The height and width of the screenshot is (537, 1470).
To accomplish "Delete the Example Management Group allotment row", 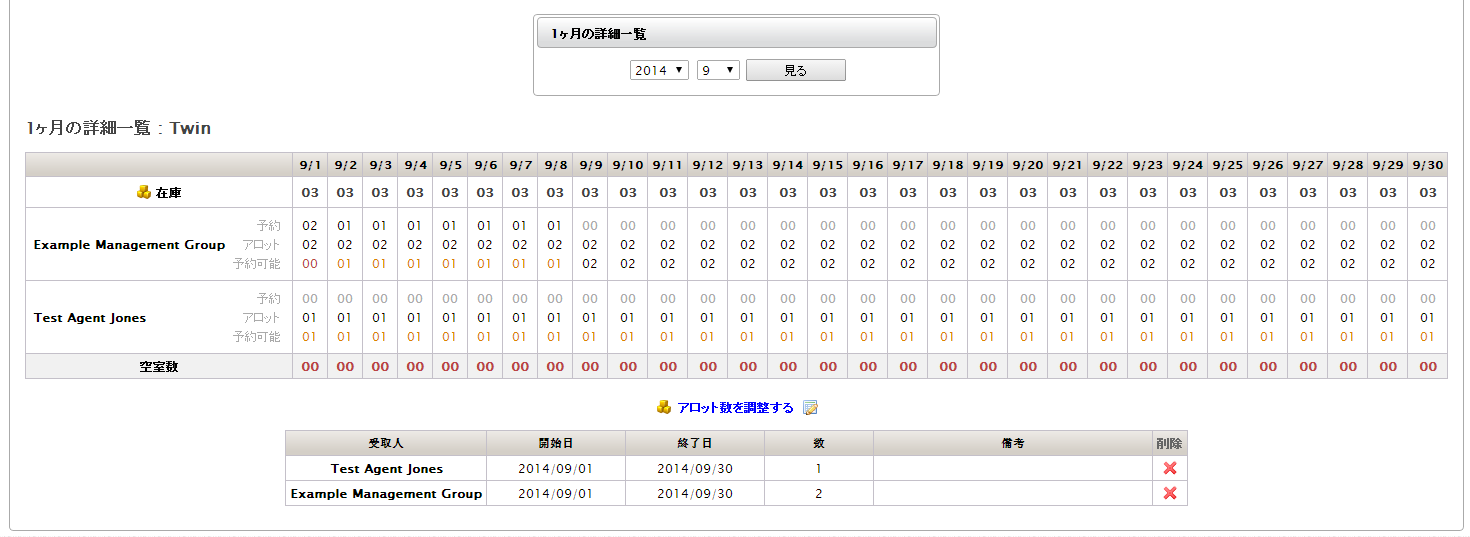I will coord(1169,493).
